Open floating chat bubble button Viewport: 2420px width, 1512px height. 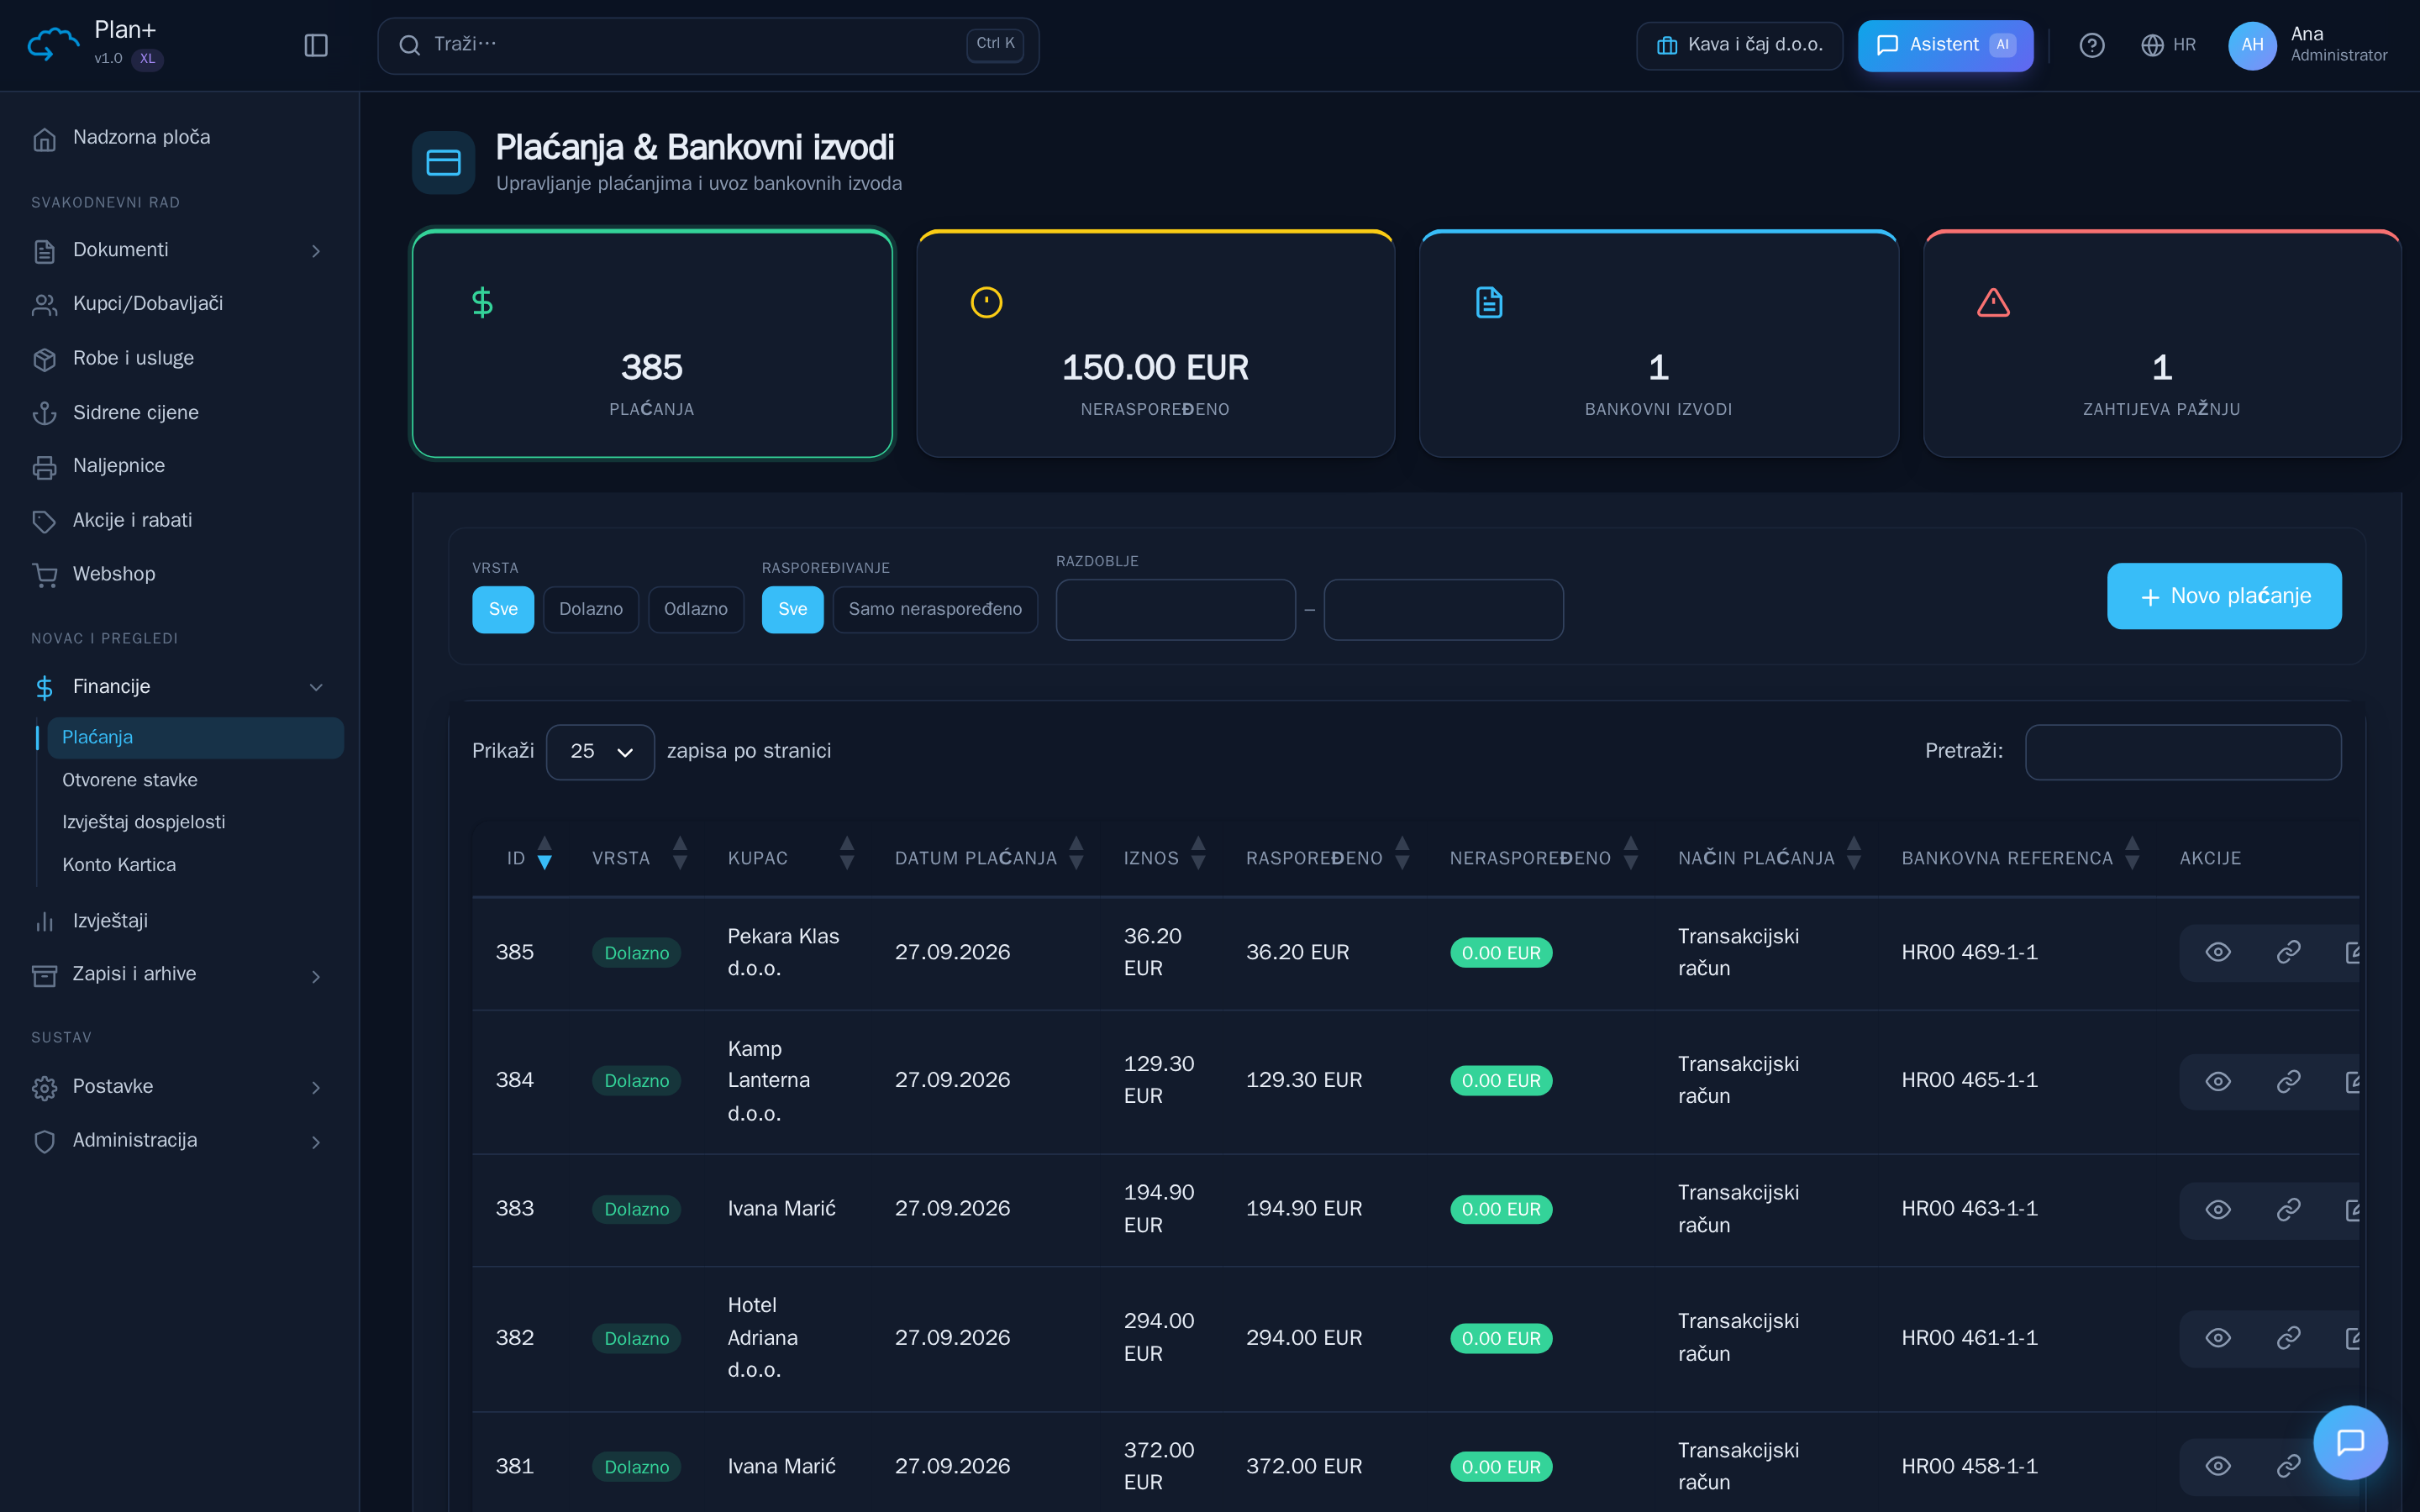pyautogui.click(x=2350, y=1442)
